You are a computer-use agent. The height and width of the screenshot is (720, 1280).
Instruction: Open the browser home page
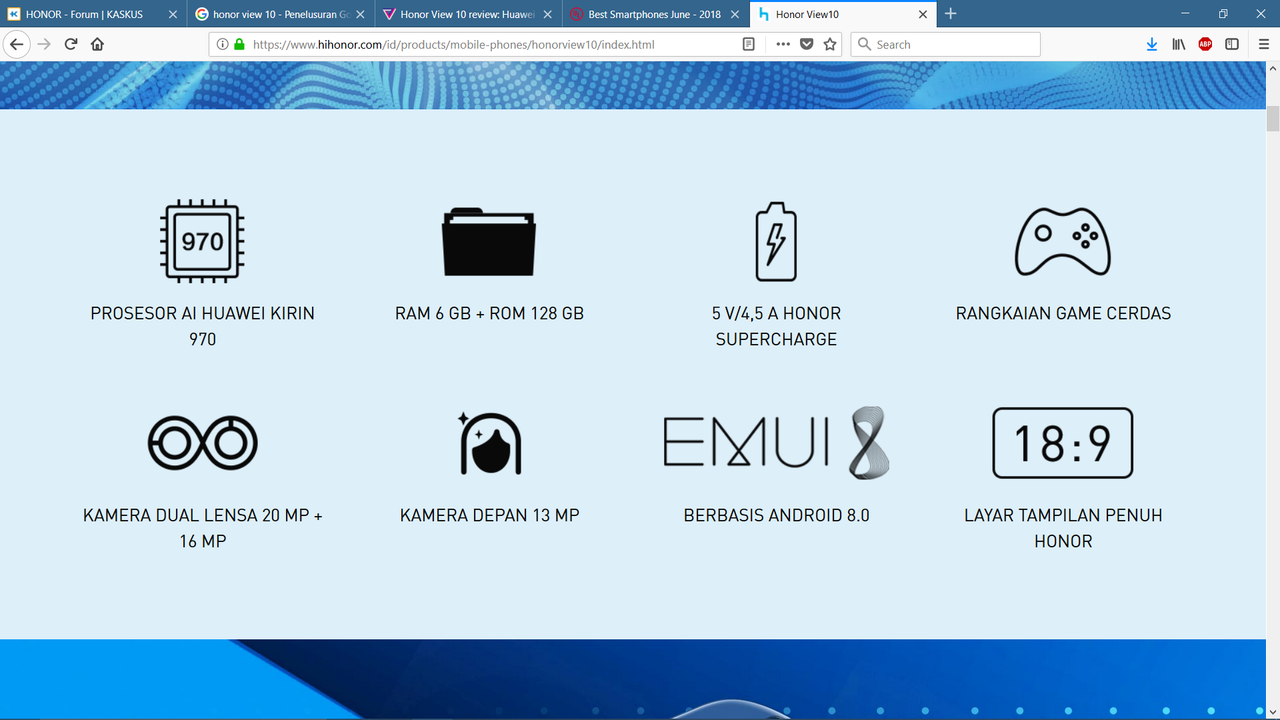98,44
